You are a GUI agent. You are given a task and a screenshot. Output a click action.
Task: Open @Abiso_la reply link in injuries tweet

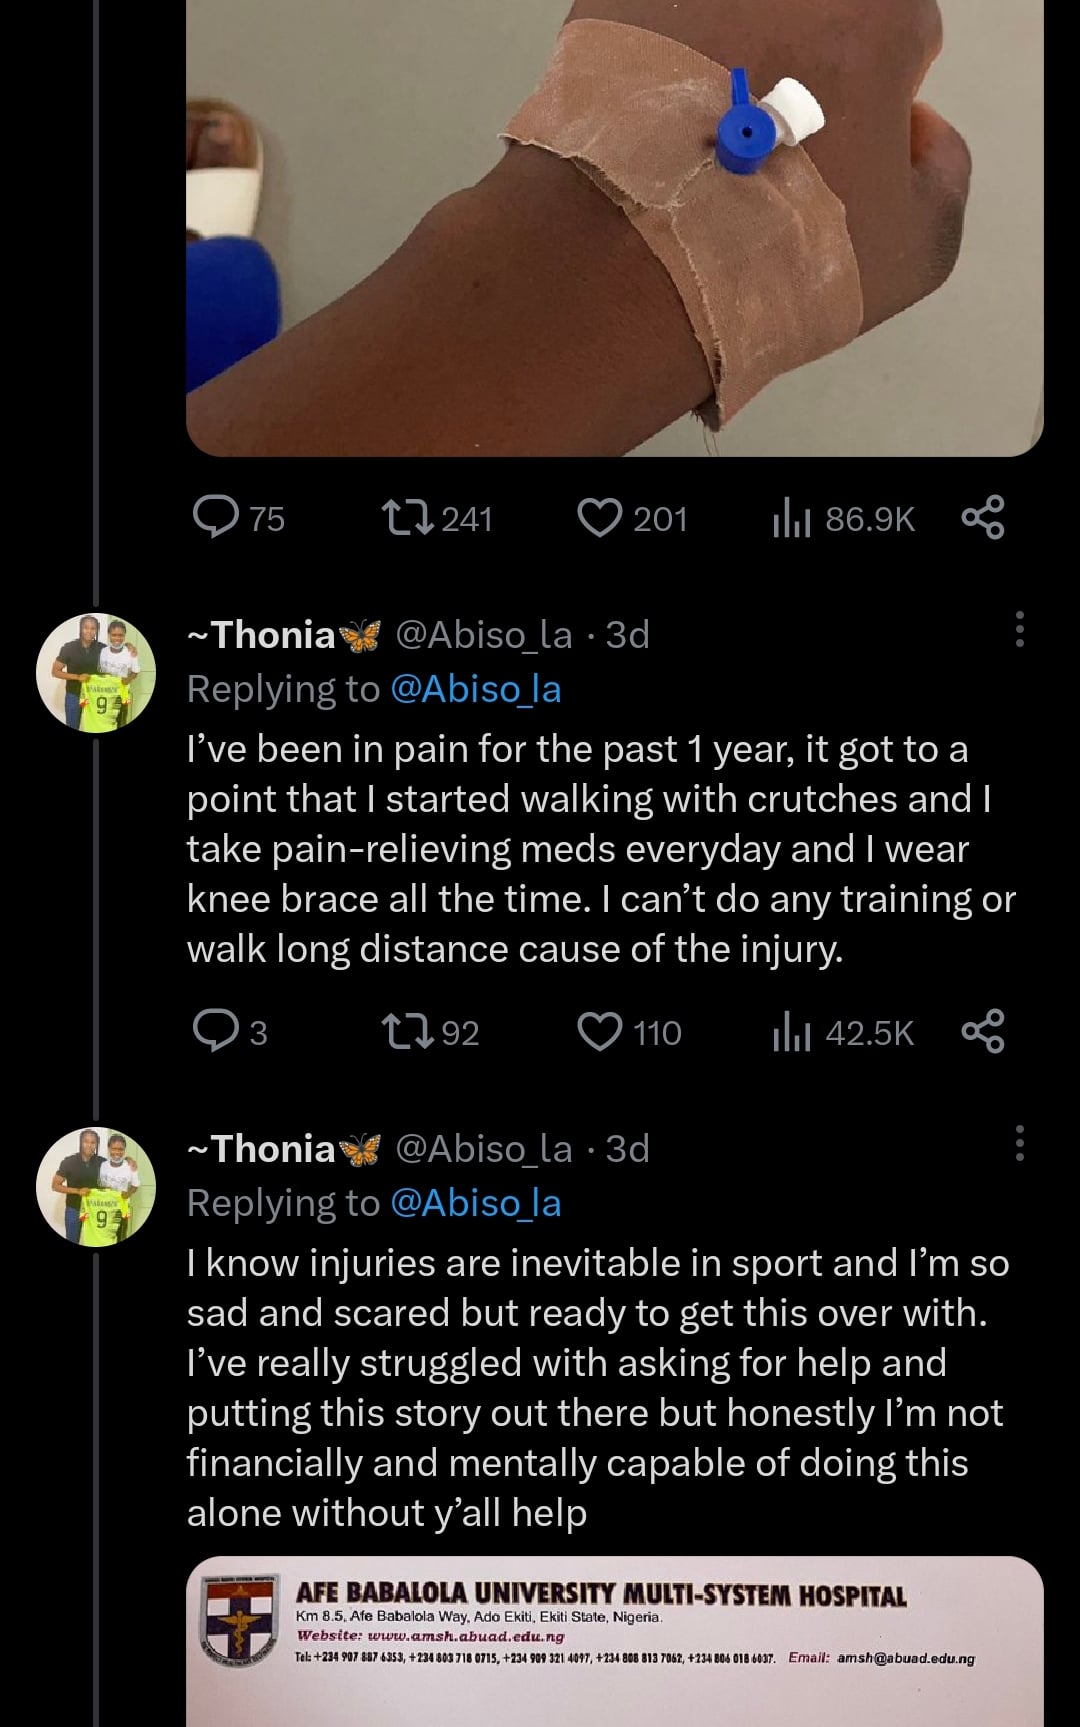(x=475, y=1203)
